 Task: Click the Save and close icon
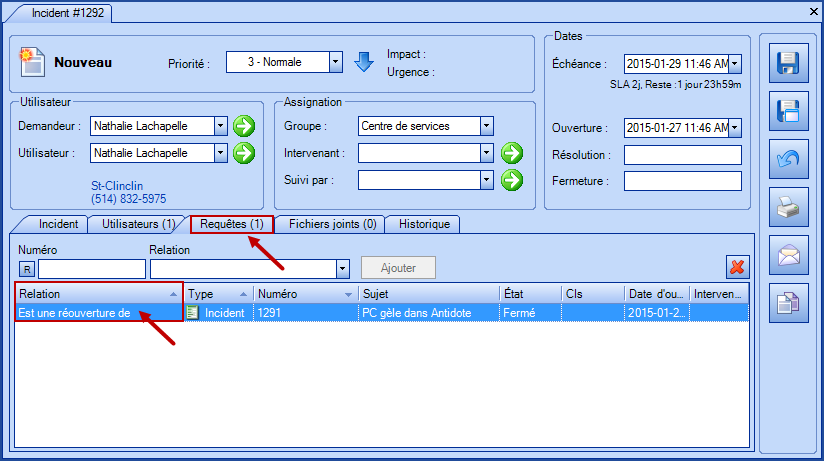pos(788,112)
